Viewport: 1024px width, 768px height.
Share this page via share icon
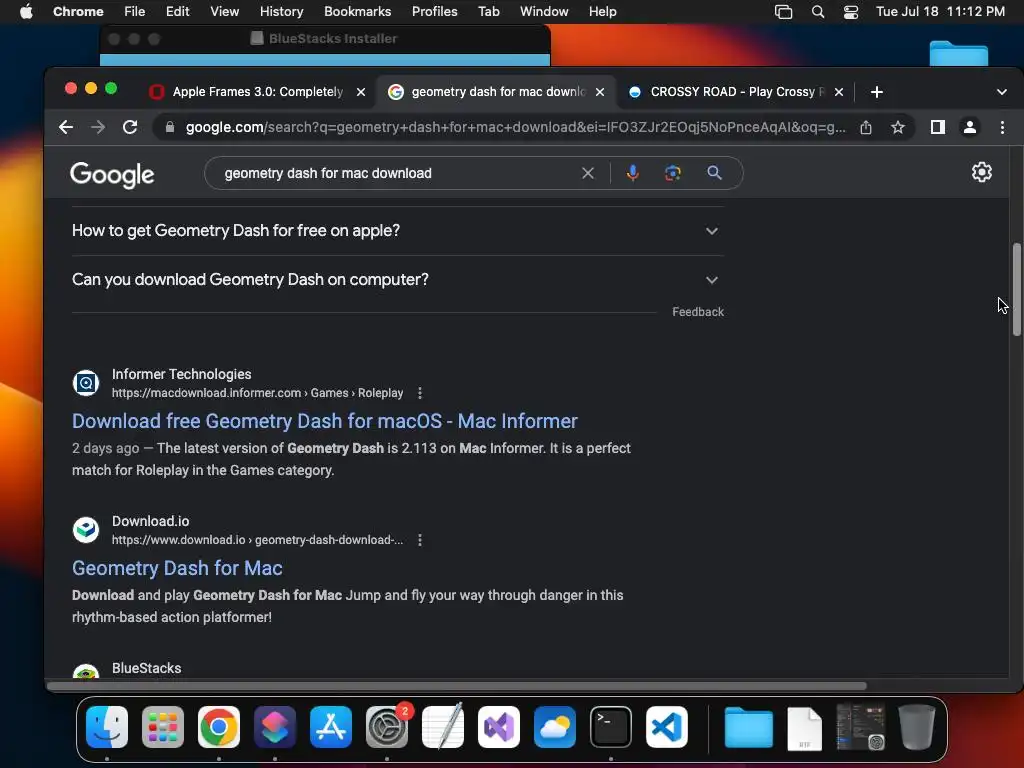866,127
